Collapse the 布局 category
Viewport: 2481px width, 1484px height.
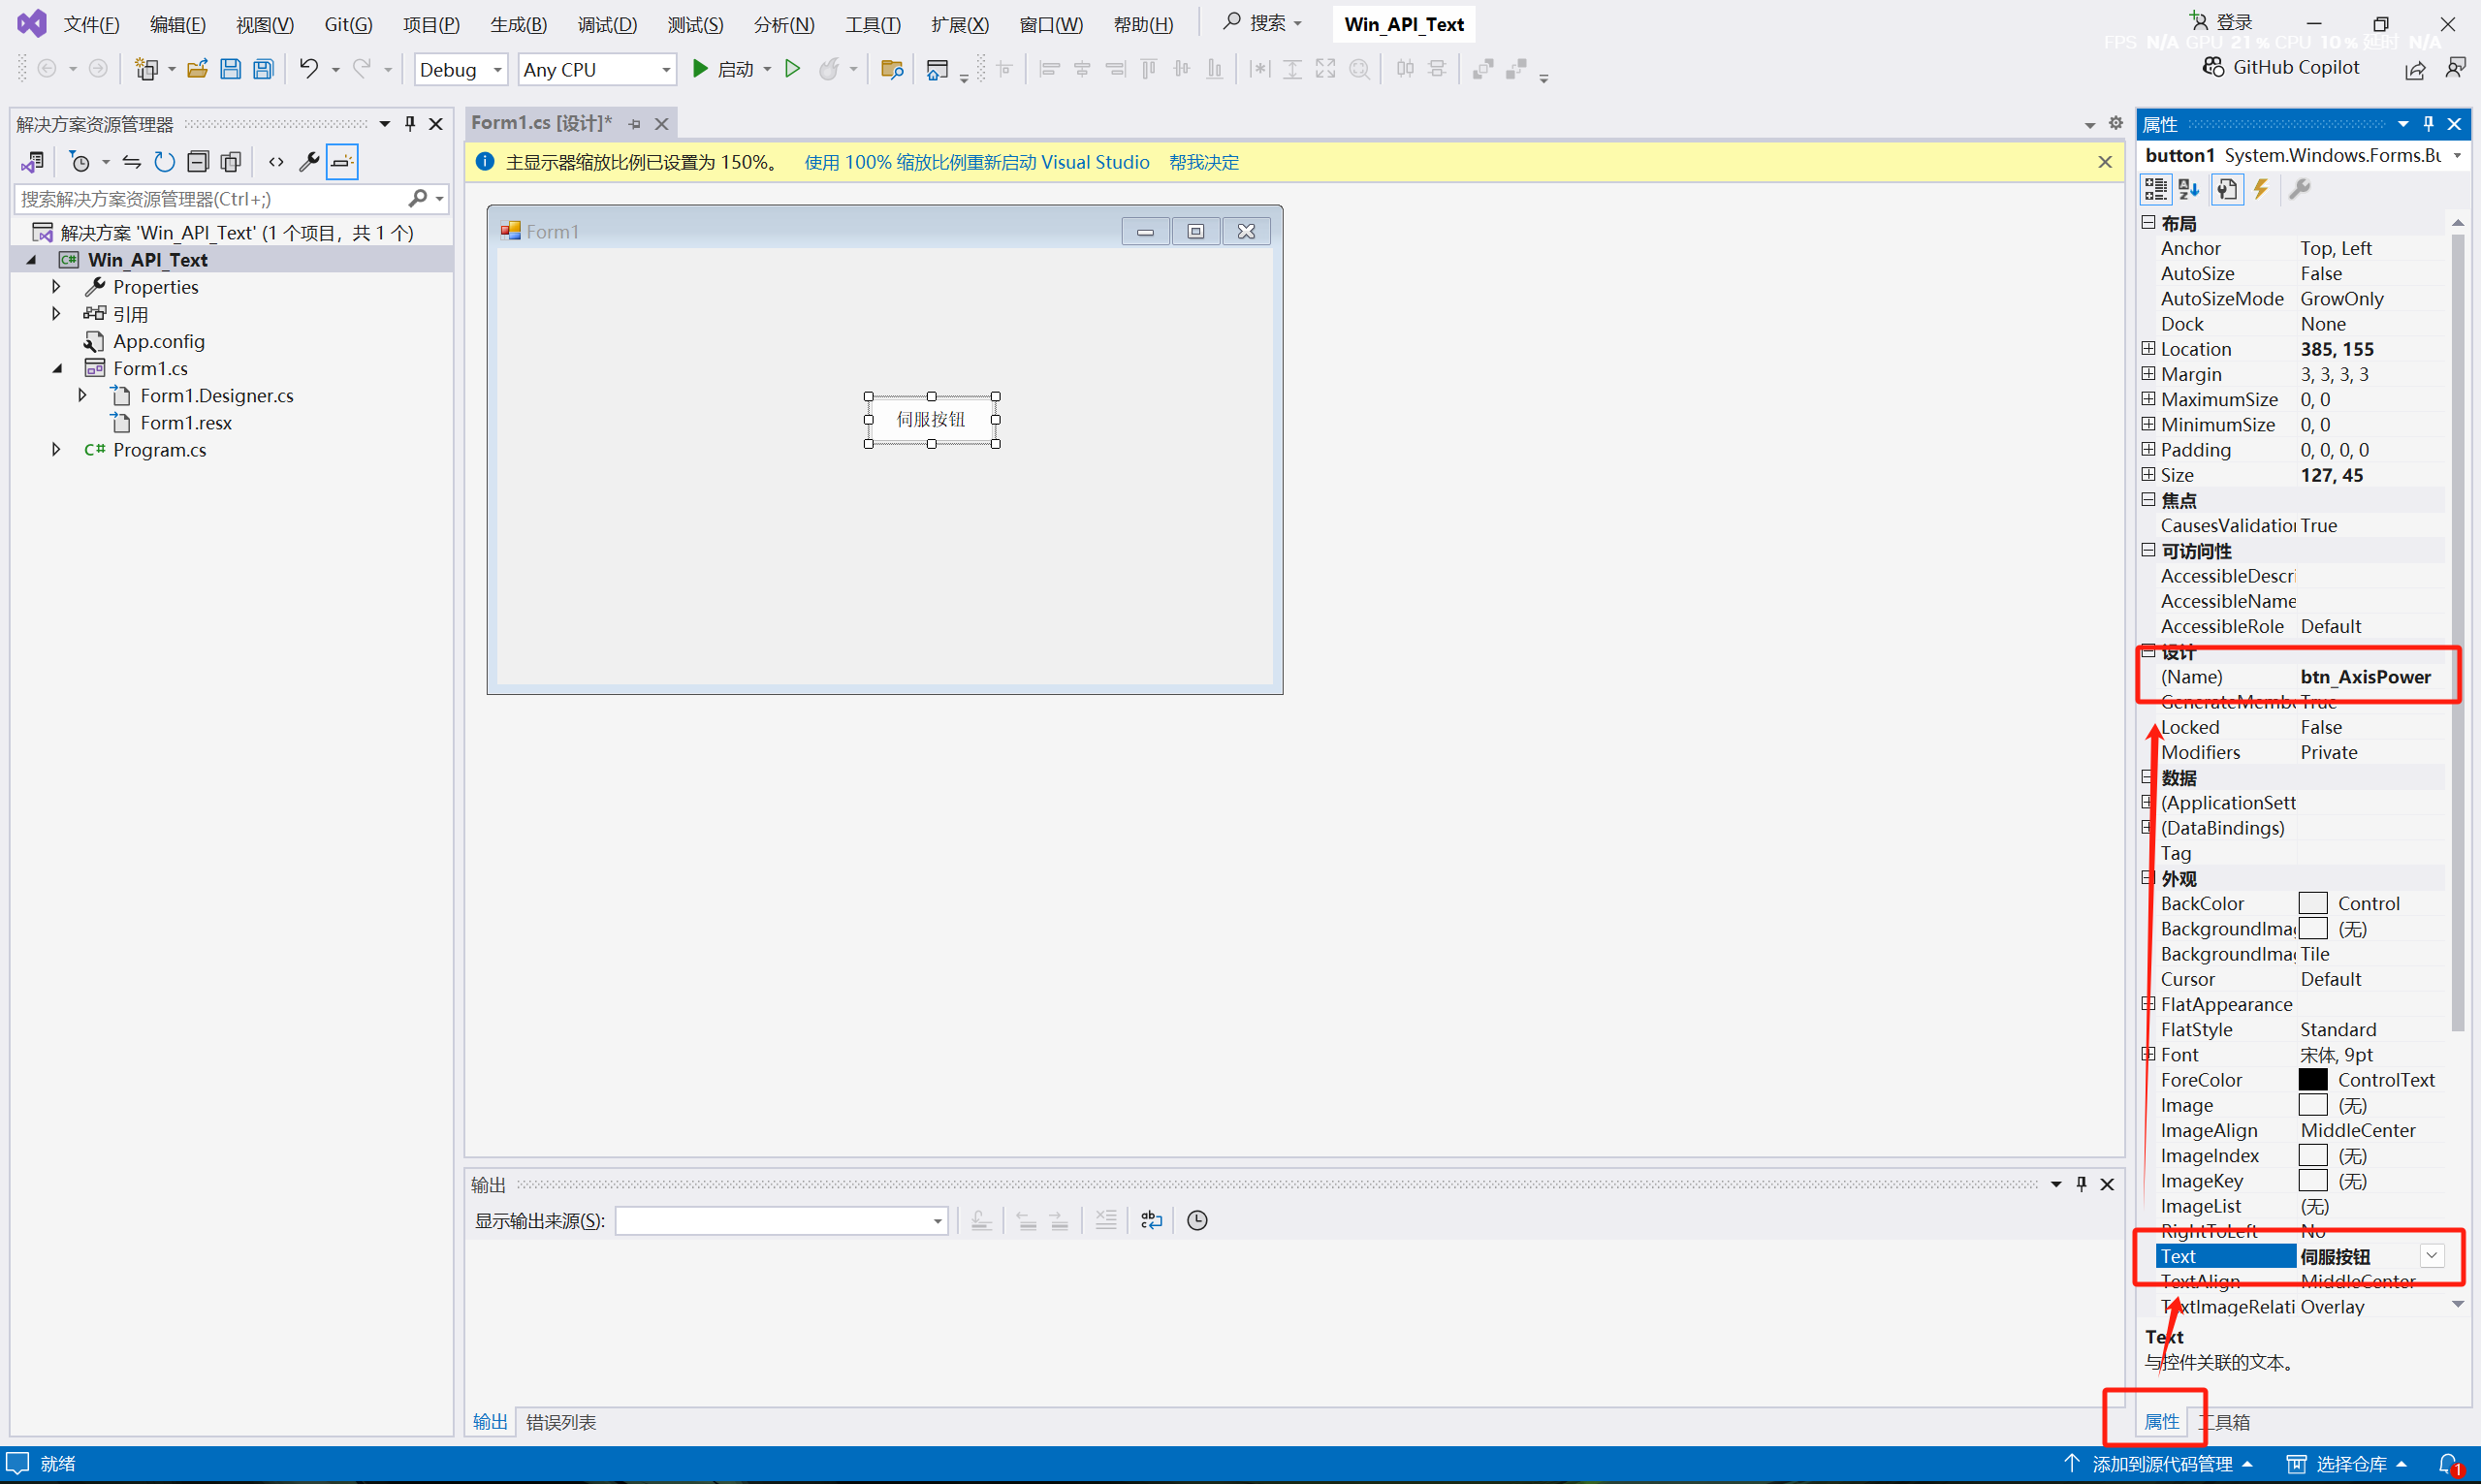pos(2148,222)
